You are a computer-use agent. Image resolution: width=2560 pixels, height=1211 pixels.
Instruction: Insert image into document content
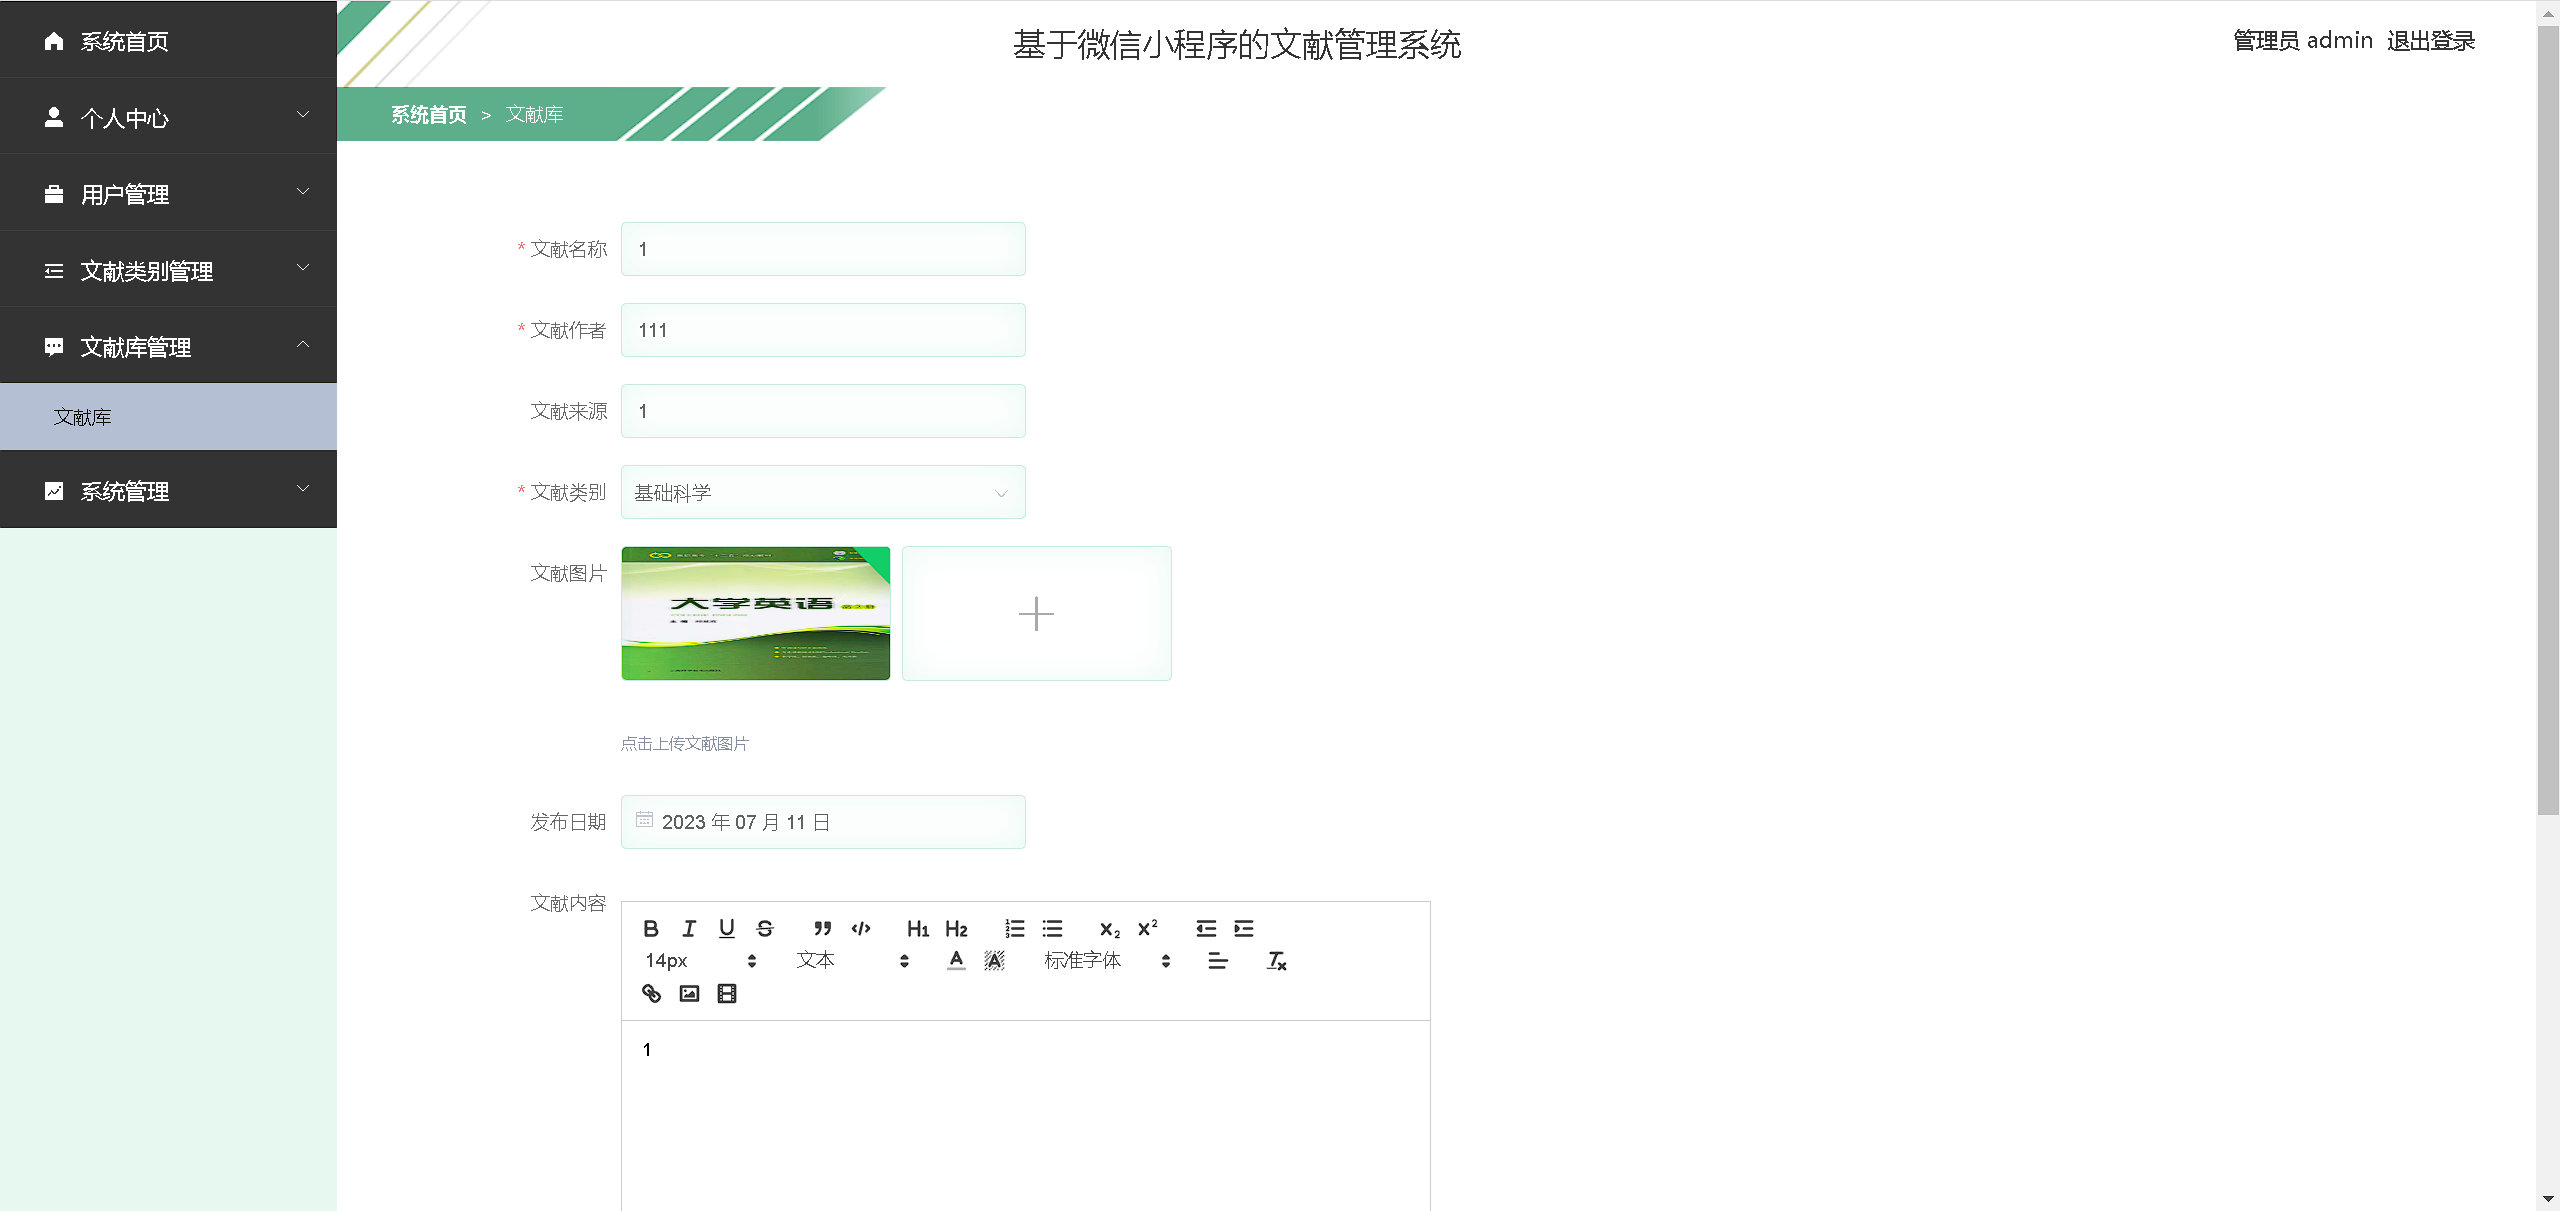click(x=689, y=993)
